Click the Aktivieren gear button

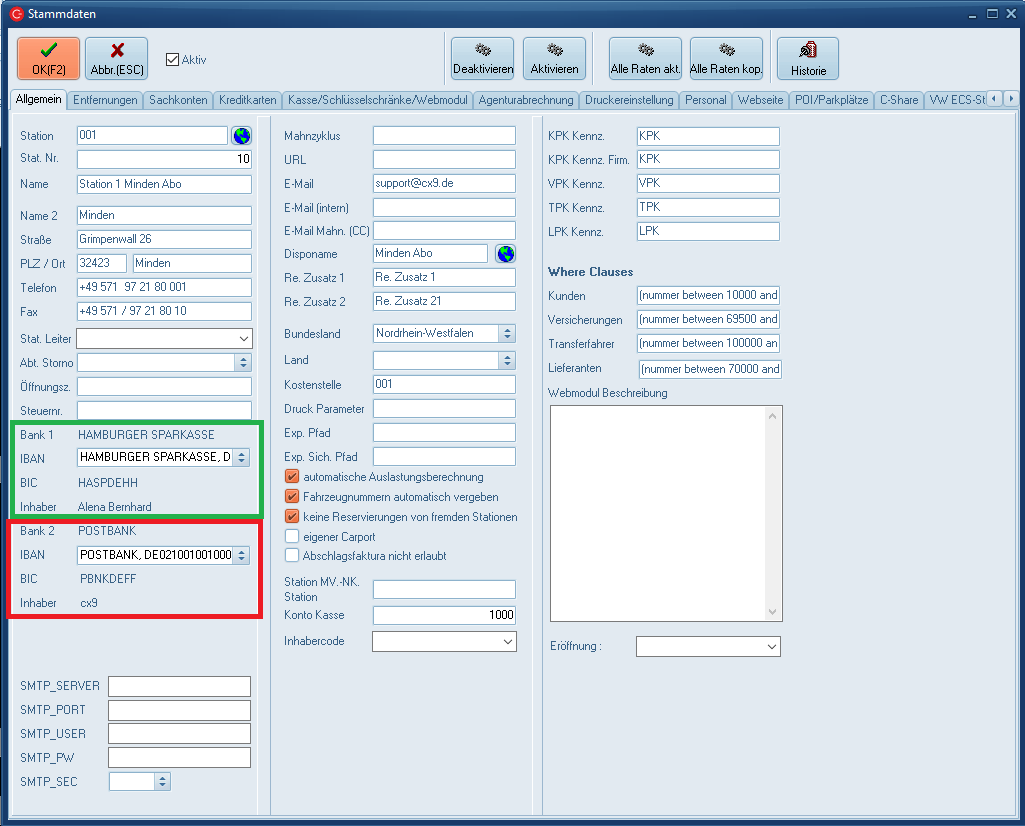coord(554,59)
